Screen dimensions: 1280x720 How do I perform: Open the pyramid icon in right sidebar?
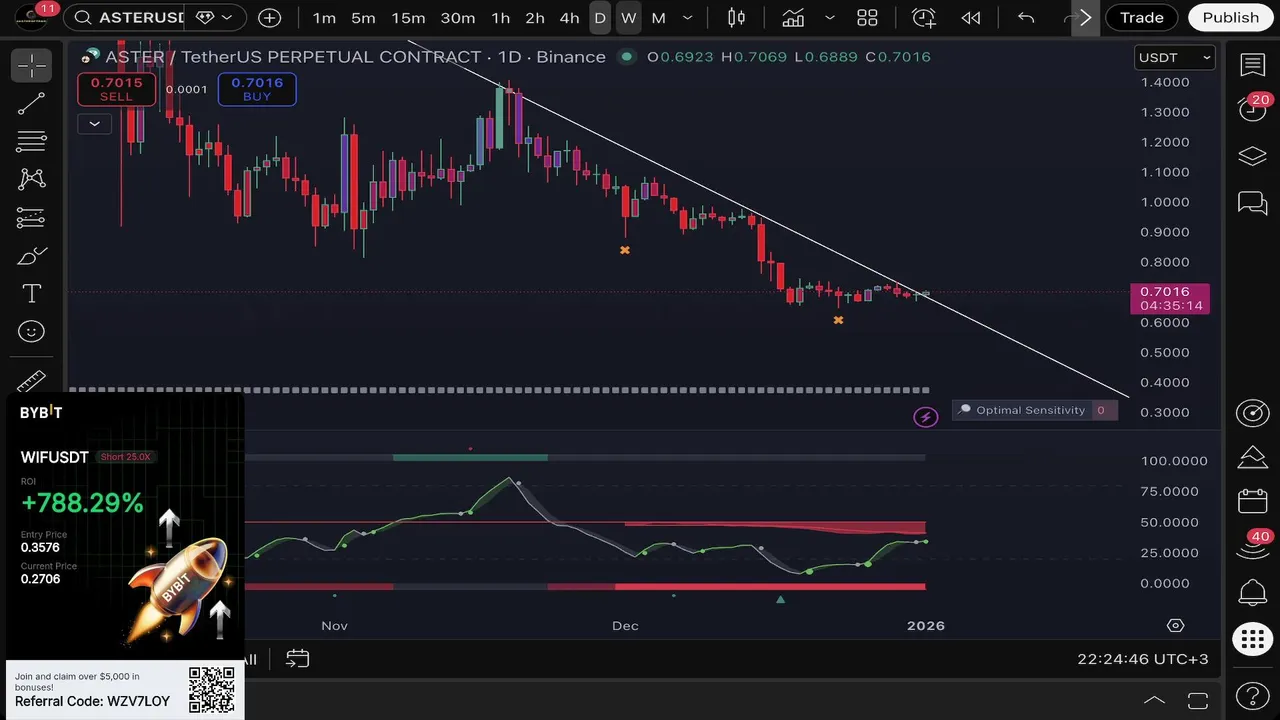pyautogui.click(x=1253, y=456)
